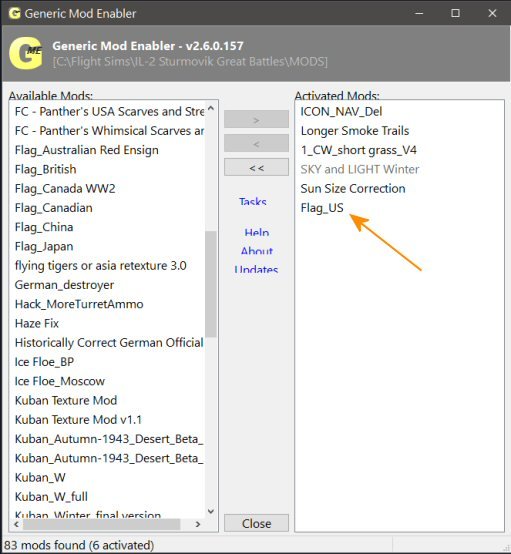The image size is (511, 554).
Task: Check for Updates link
Action: click(256, 269)
